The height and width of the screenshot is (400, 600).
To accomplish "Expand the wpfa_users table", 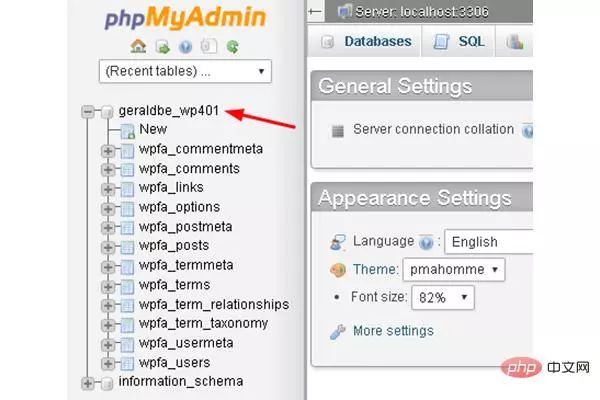I will [x=108, y=363].
